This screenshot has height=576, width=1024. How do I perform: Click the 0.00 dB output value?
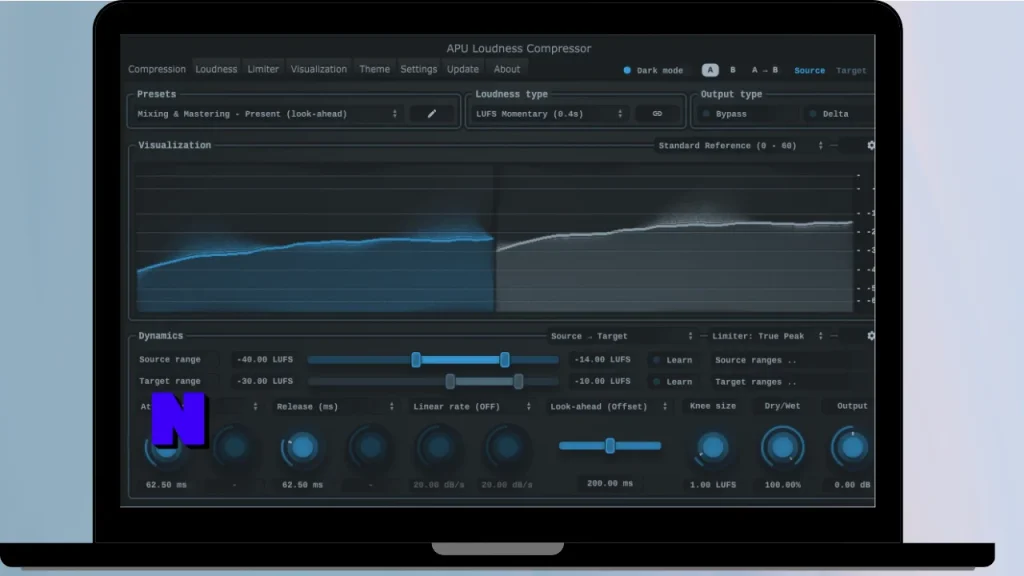tap(852, 485)
